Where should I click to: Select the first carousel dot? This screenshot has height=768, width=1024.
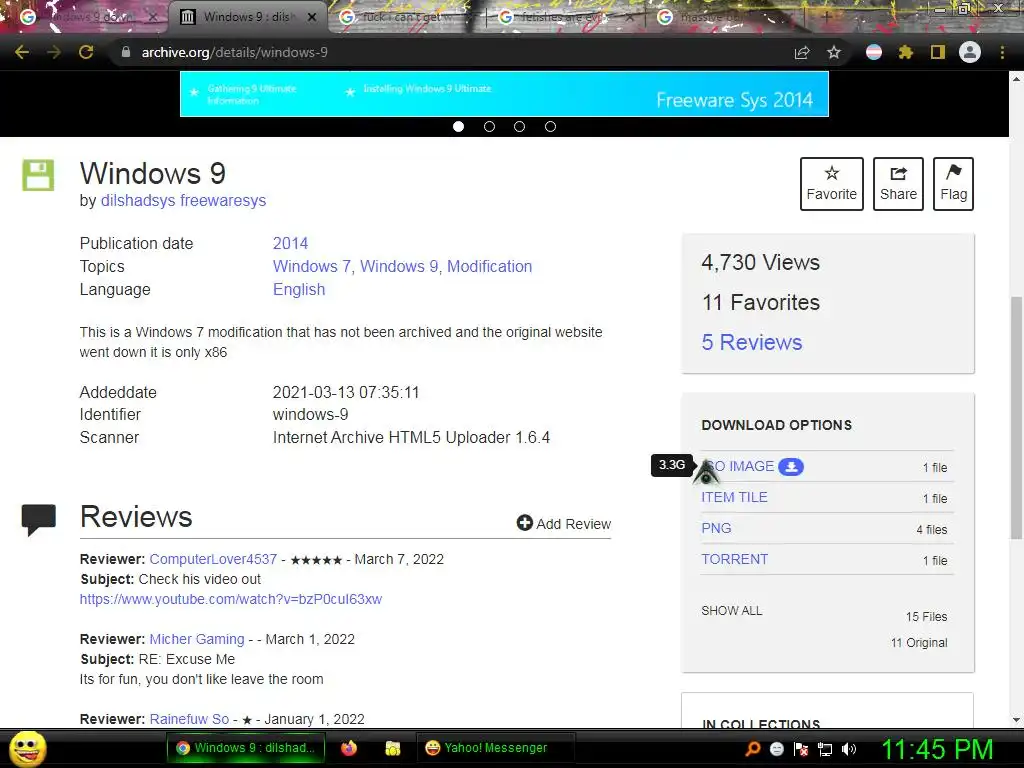click(x=458, y=127)
